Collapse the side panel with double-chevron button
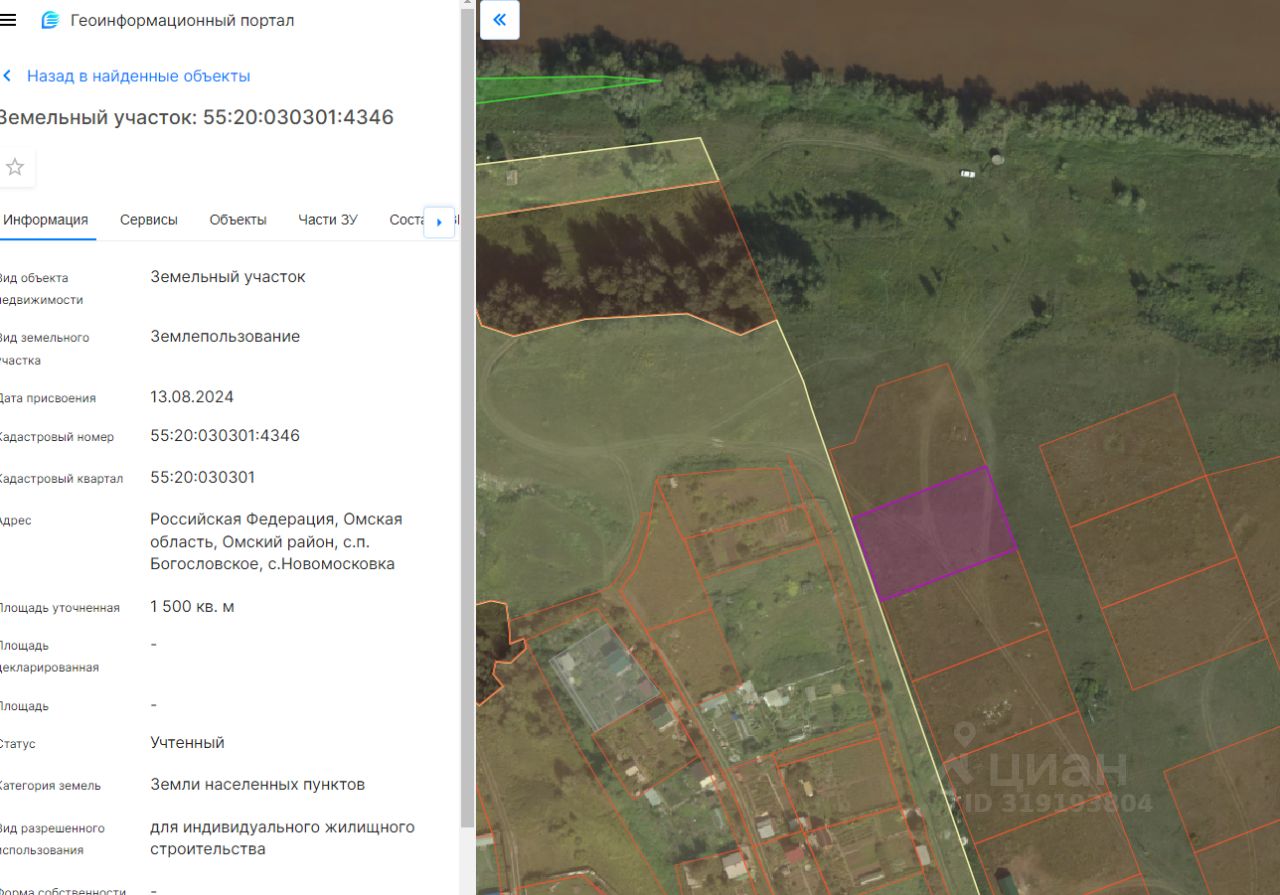Image resolution: width=1280 pixels, height=895 pixels. pyautogui.click(x=500, y=20)
